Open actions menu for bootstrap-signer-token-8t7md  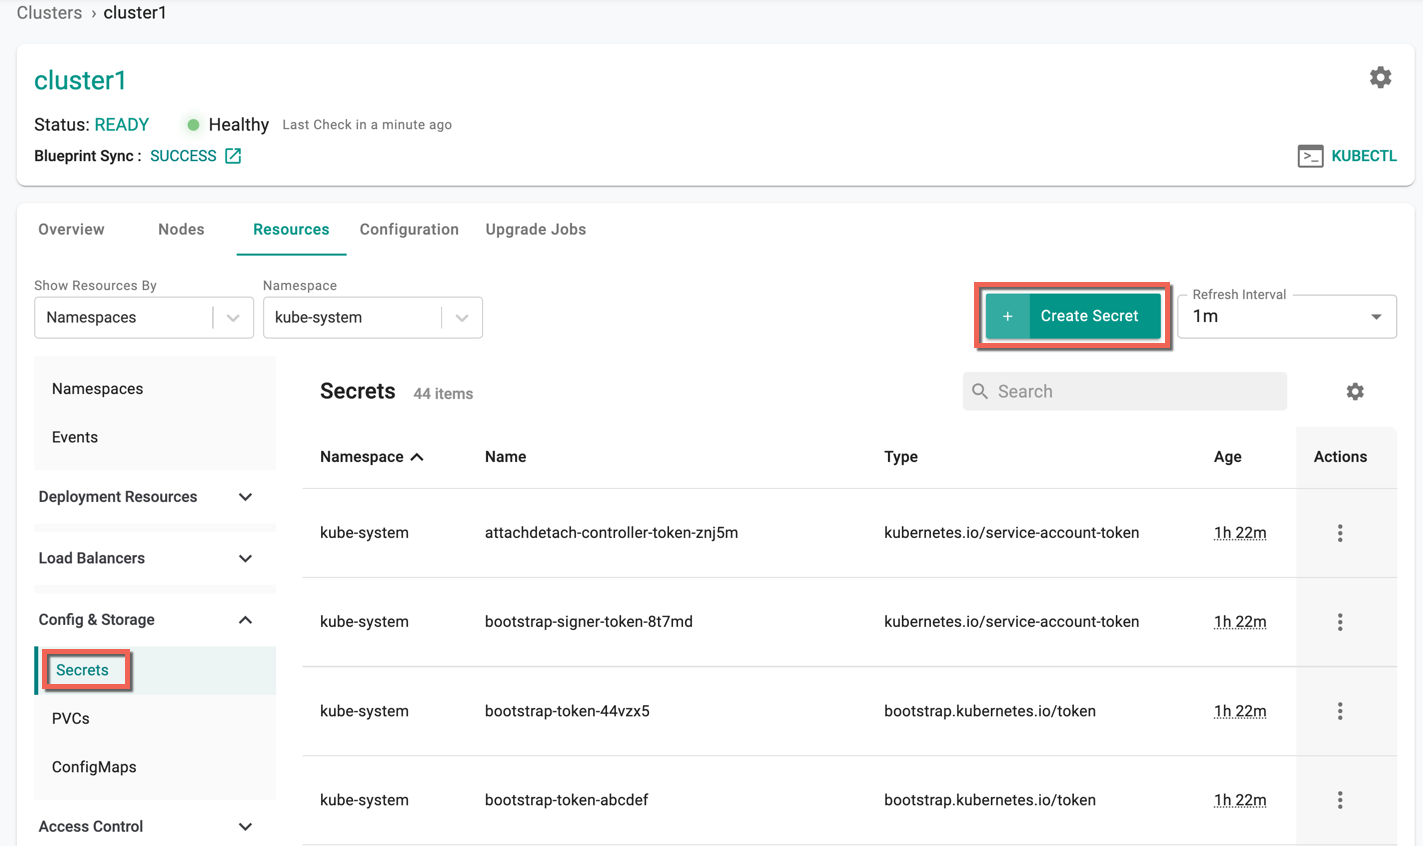[1340, 622]
